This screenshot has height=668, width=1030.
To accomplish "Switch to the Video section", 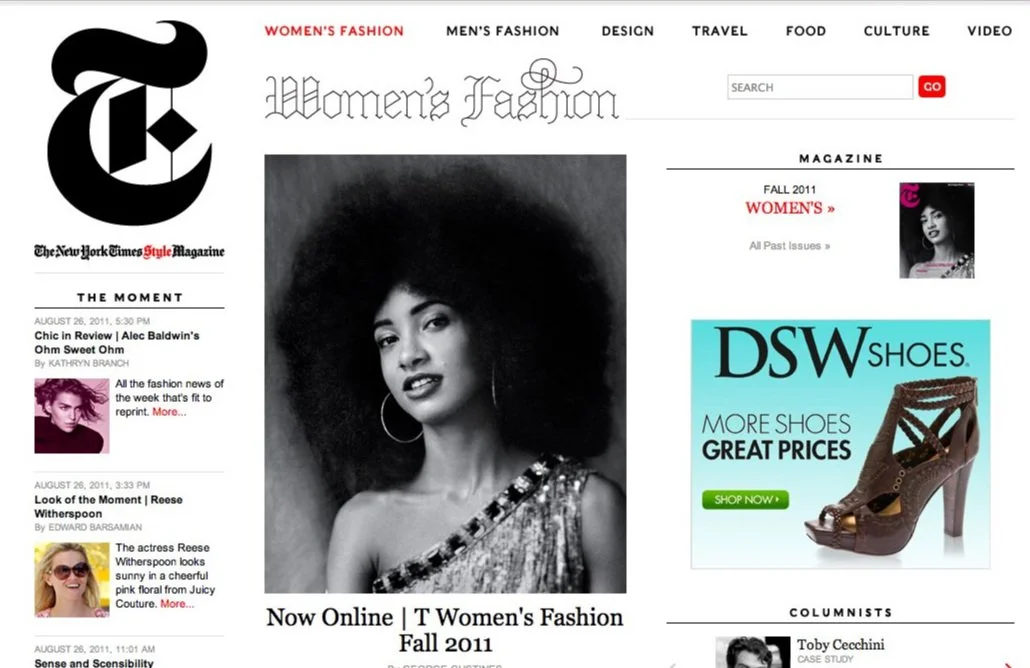I will (989, 31).
